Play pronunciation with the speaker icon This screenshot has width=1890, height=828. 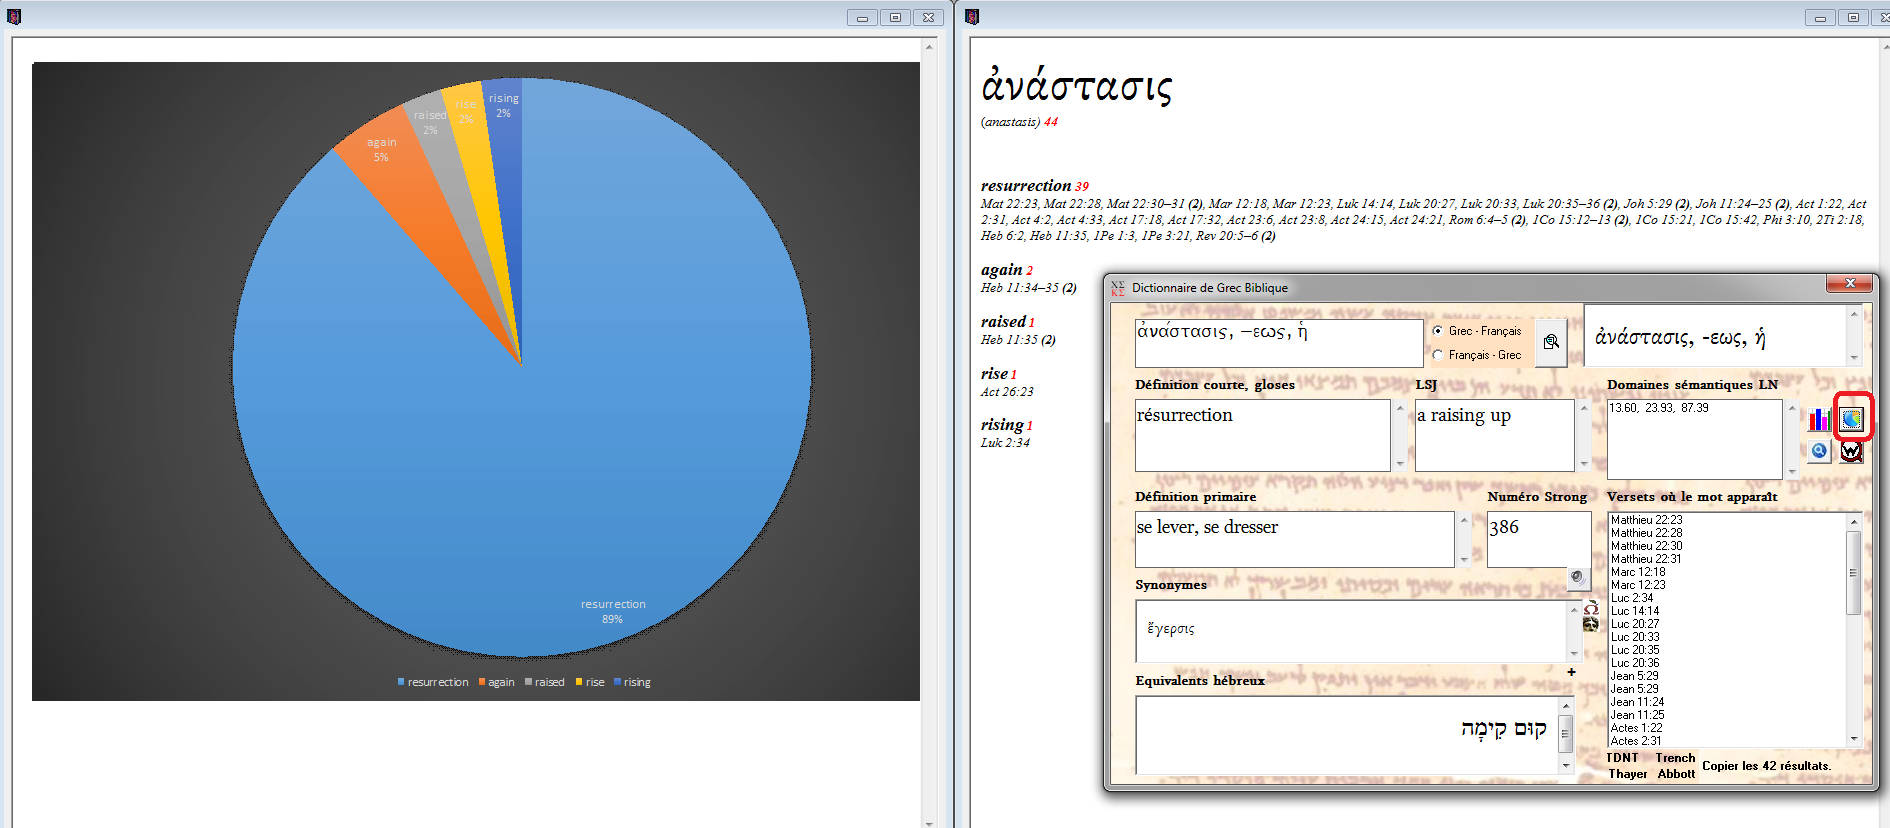coord(1577,577)
